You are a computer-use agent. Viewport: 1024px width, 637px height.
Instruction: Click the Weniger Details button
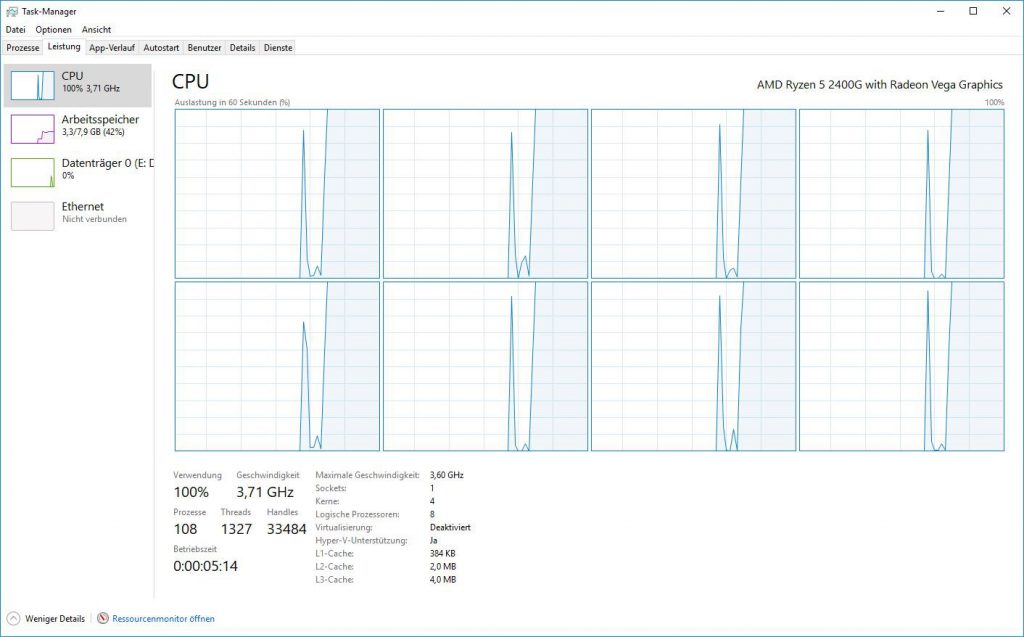click(x=47, y=618)
